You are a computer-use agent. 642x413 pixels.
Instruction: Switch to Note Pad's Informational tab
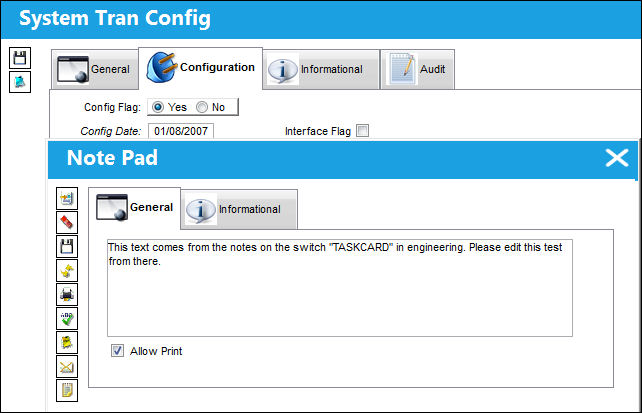click(x=239, y=209)
